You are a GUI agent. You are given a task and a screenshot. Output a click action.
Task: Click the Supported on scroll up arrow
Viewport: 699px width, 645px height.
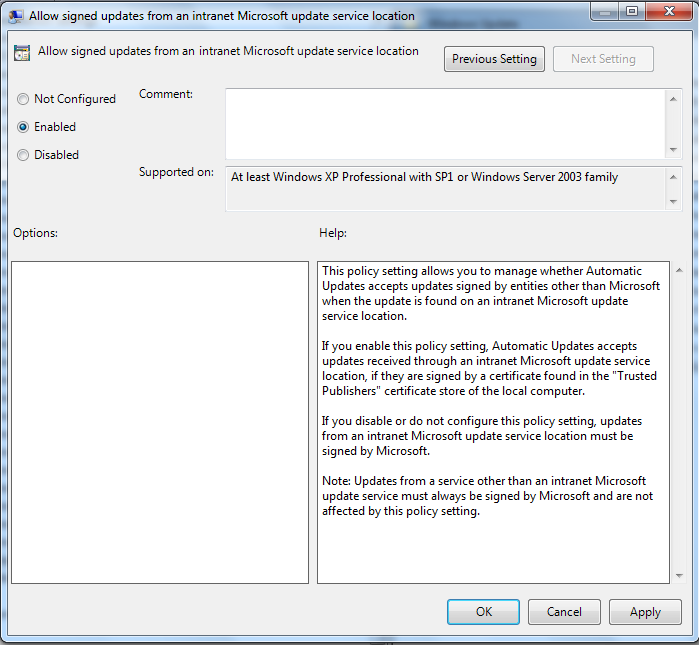(673, 177)
